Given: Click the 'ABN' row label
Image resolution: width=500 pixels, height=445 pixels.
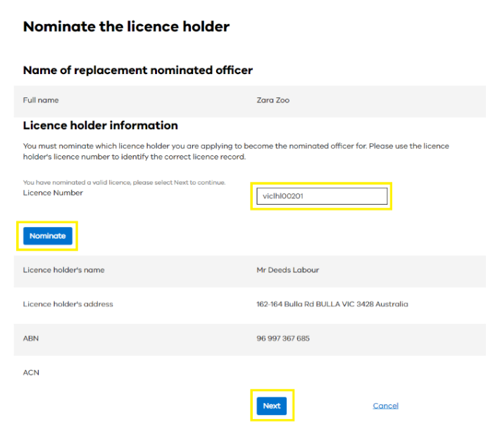Looking at the screenshot, I should pyautogui.click(x=31, y=338).
